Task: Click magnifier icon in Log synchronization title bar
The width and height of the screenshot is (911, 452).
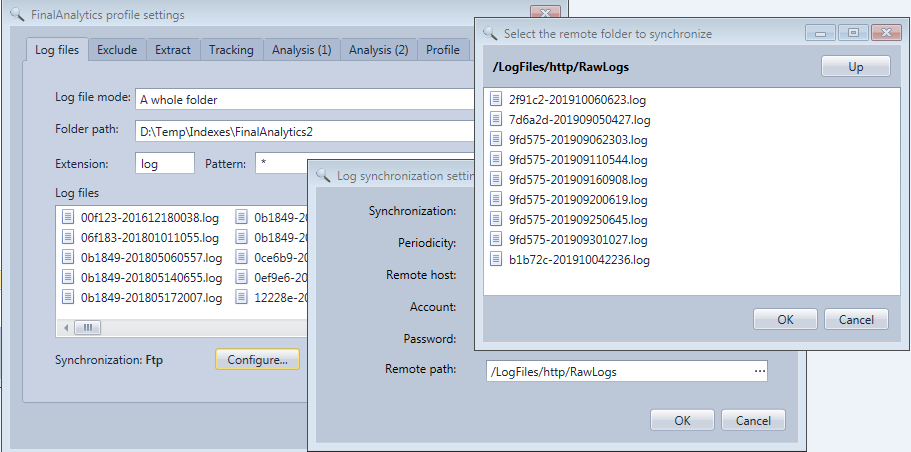Action: click(x=324, y=175)
